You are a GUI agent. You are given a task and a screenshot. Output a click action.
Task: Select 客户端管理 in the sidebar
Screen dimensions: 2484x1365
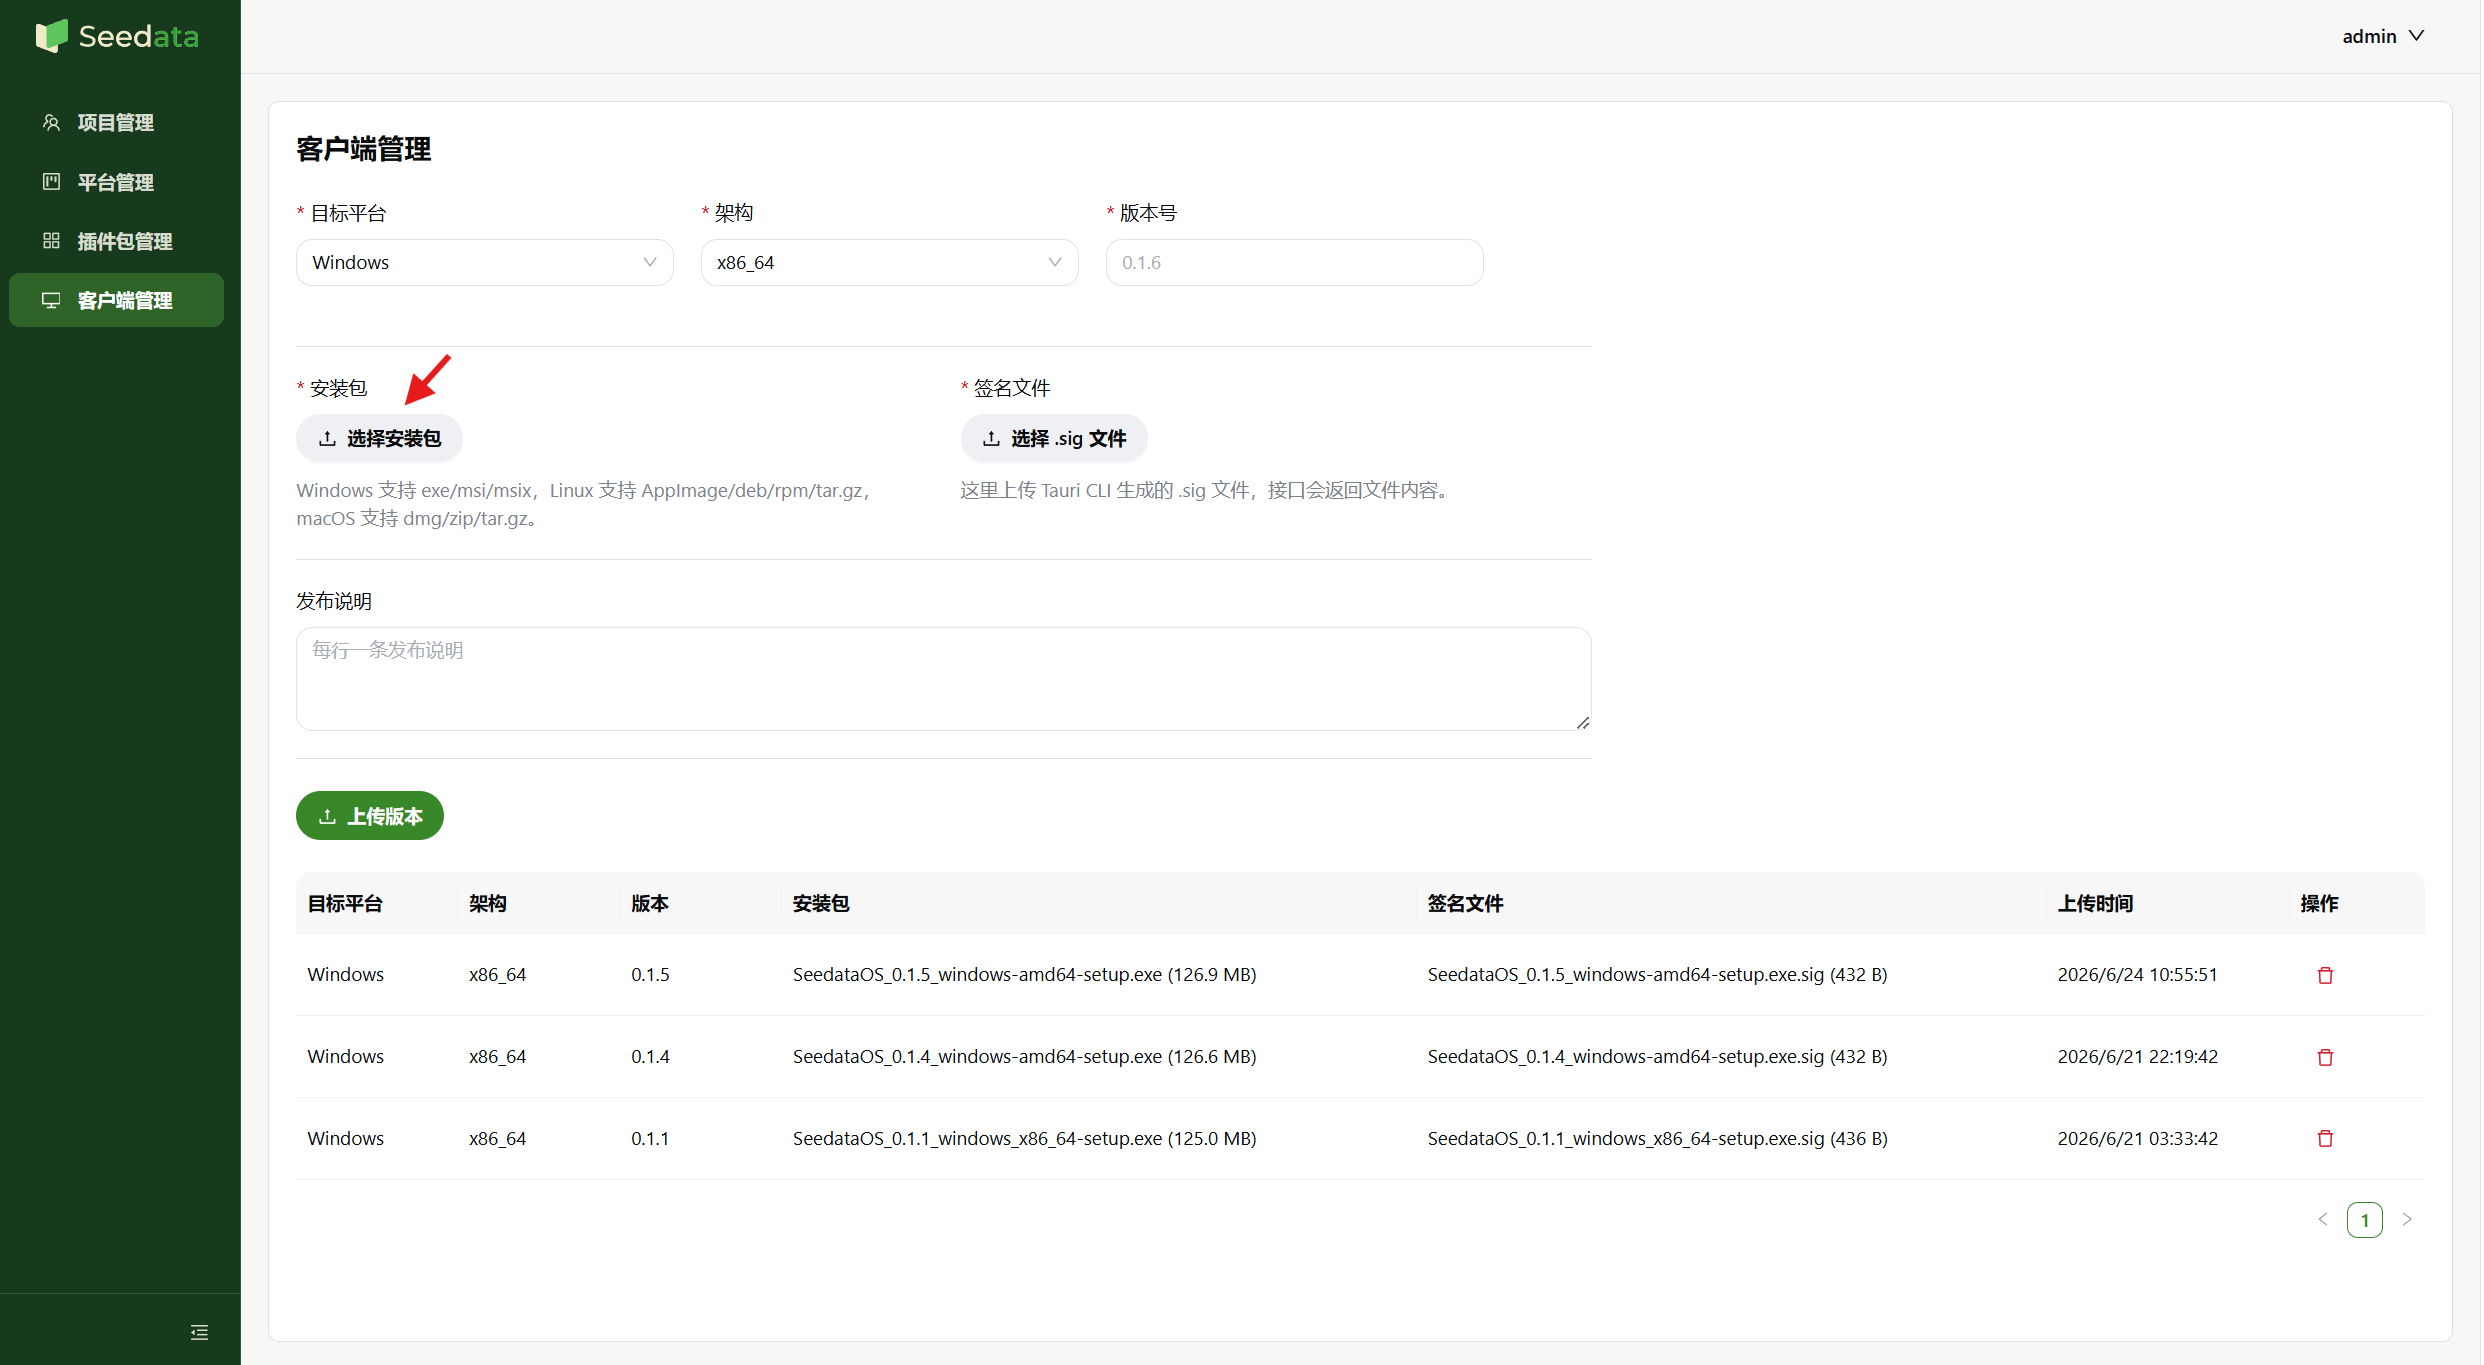(x=116, y=300)
